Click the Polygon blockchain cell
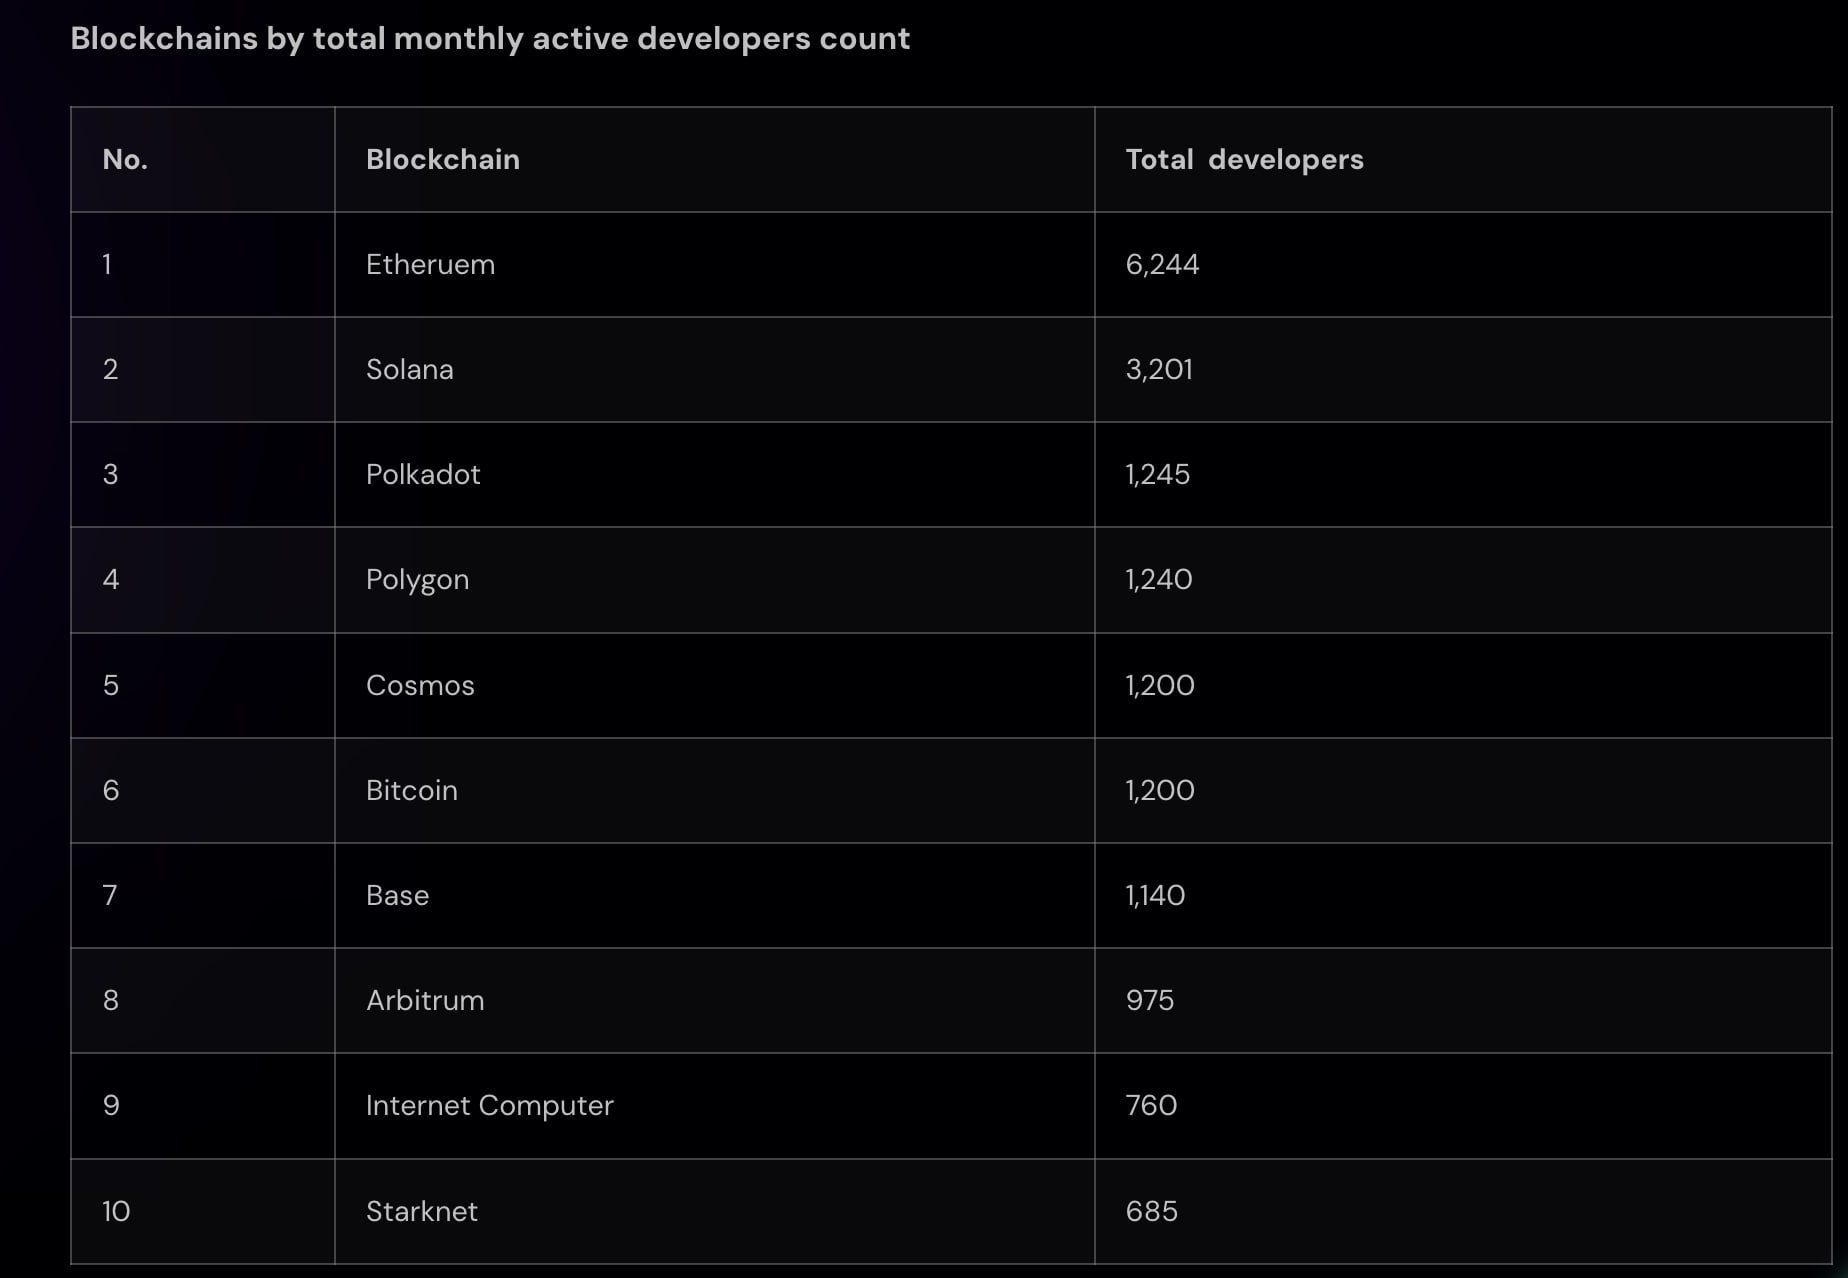Screen dimensions: 1848x1278 [x=417, y=580]
